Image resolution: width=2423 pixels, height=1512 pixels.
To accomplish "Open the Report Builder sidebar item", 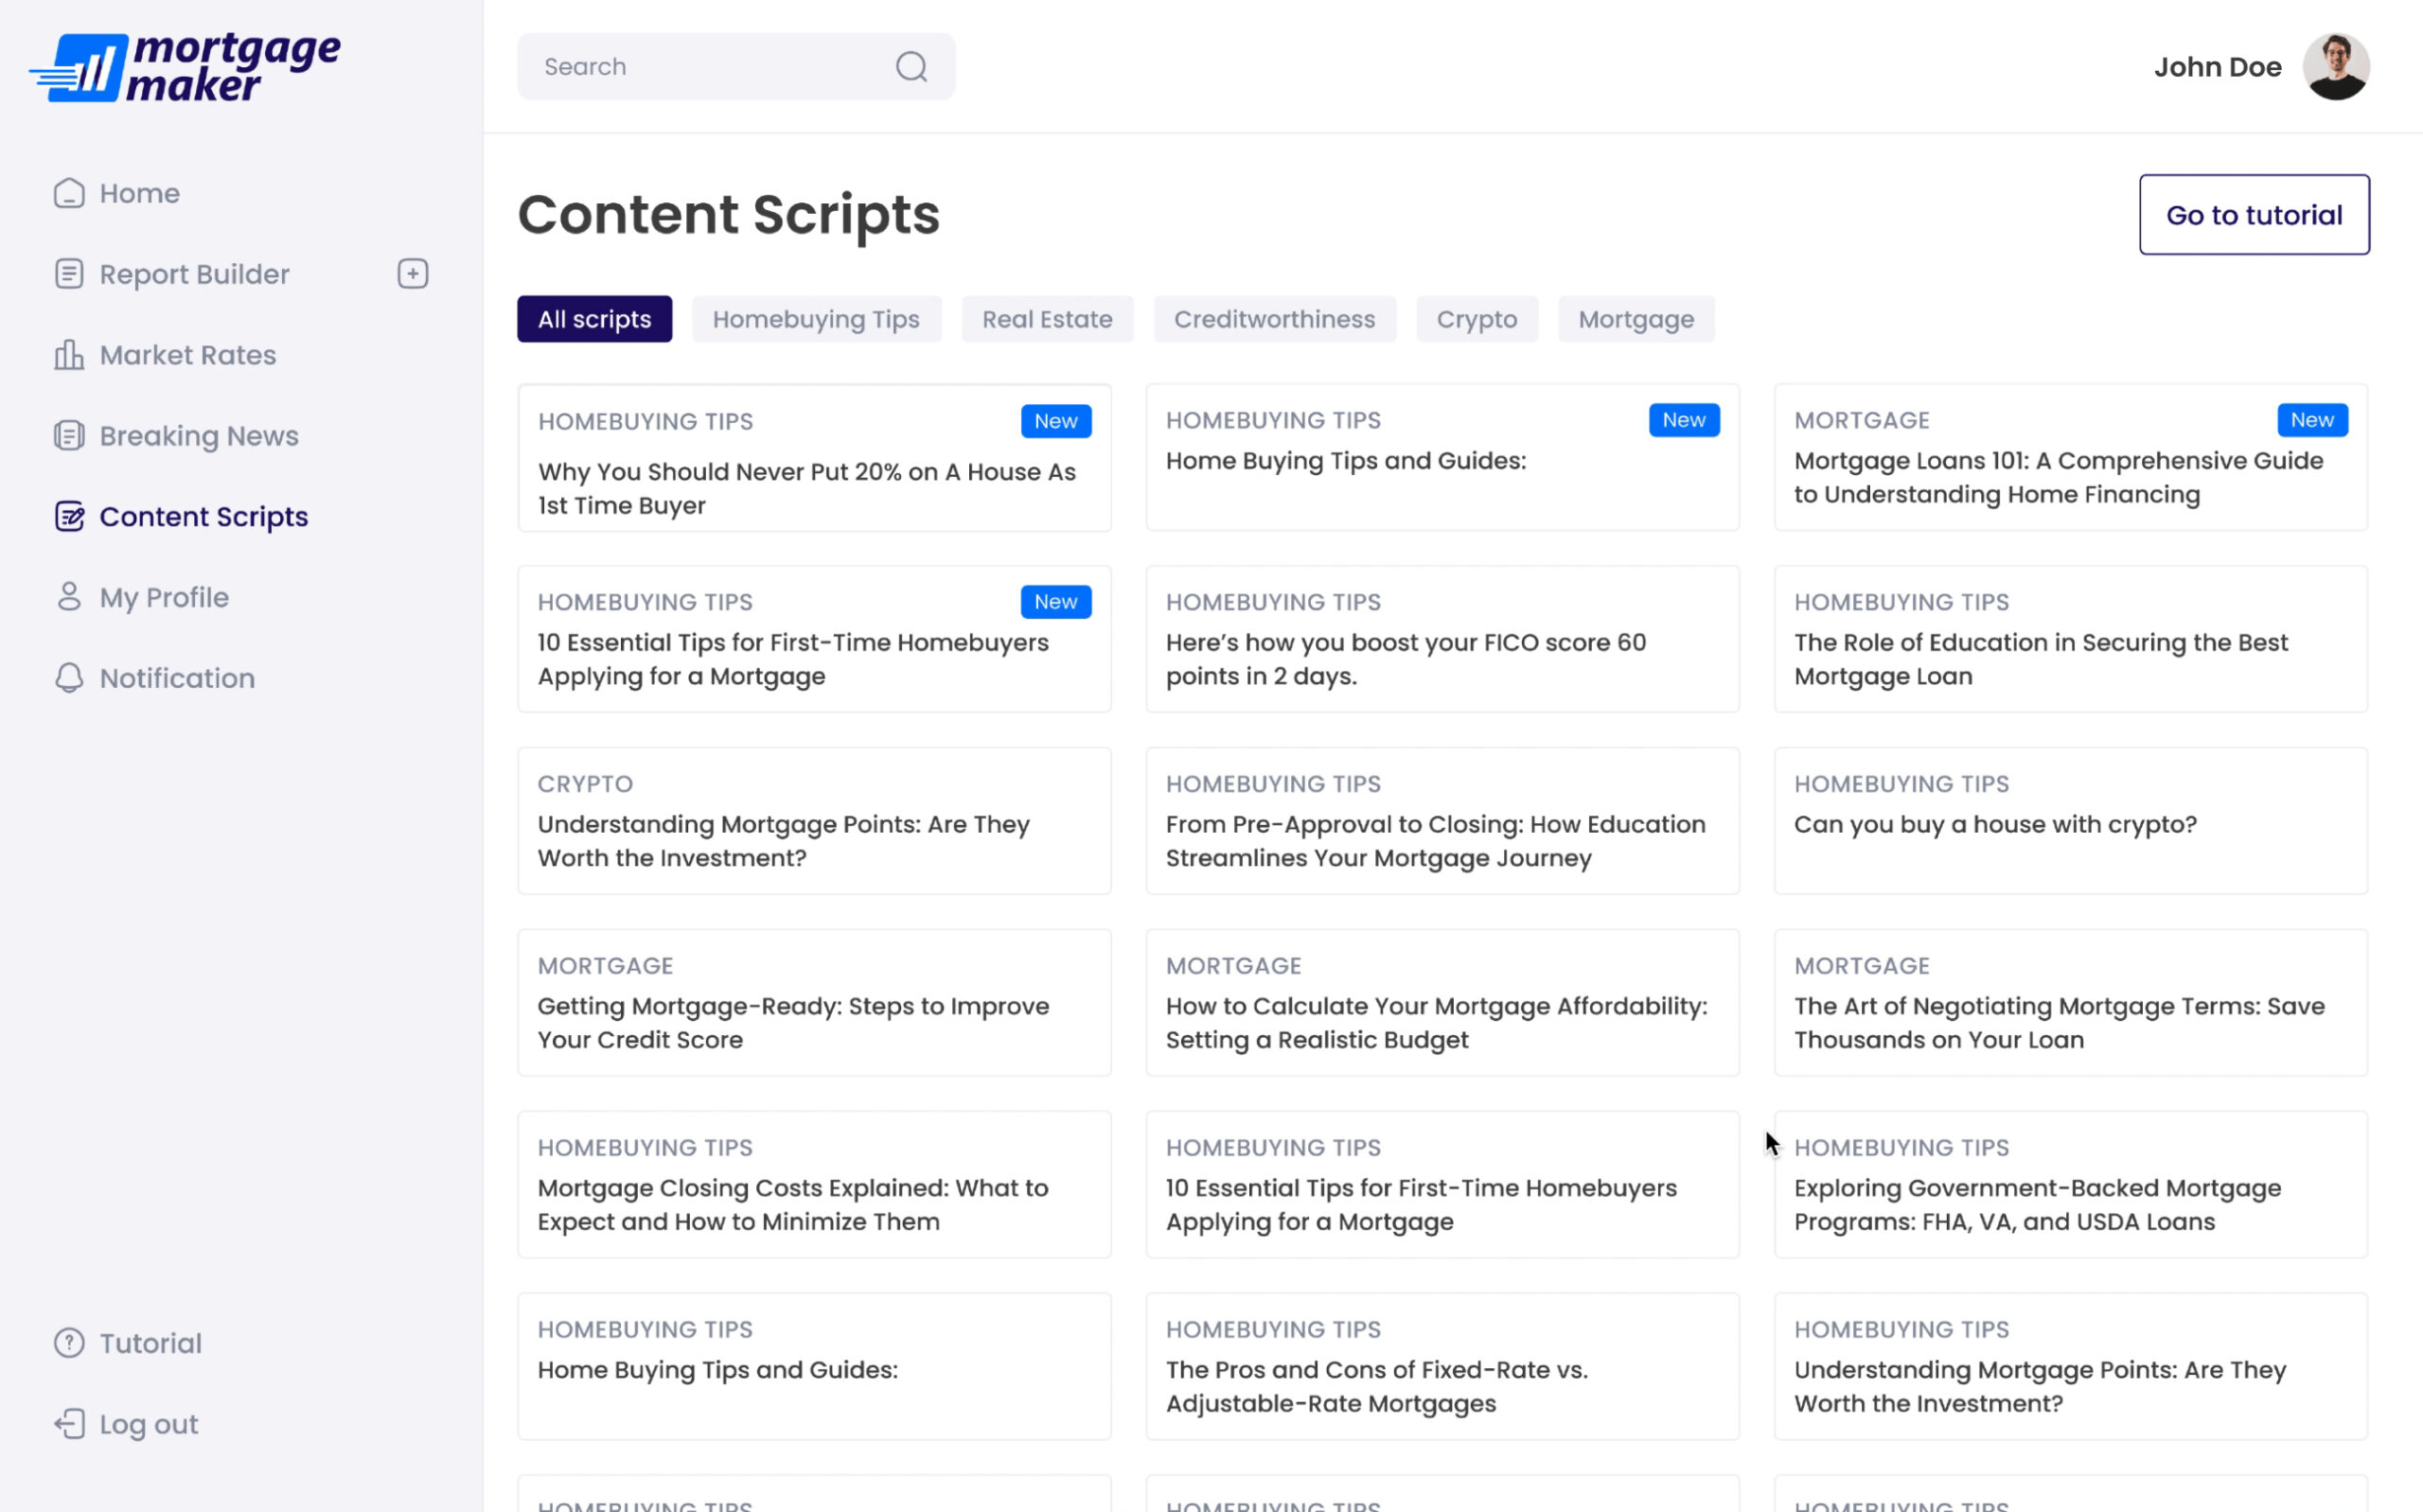I will [194, 274].
